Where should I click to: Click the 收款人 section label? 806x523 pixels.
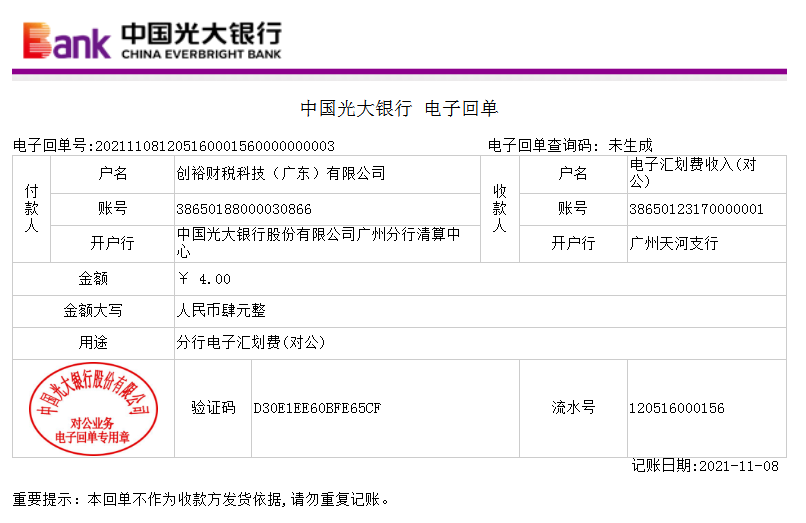[500, 209]
